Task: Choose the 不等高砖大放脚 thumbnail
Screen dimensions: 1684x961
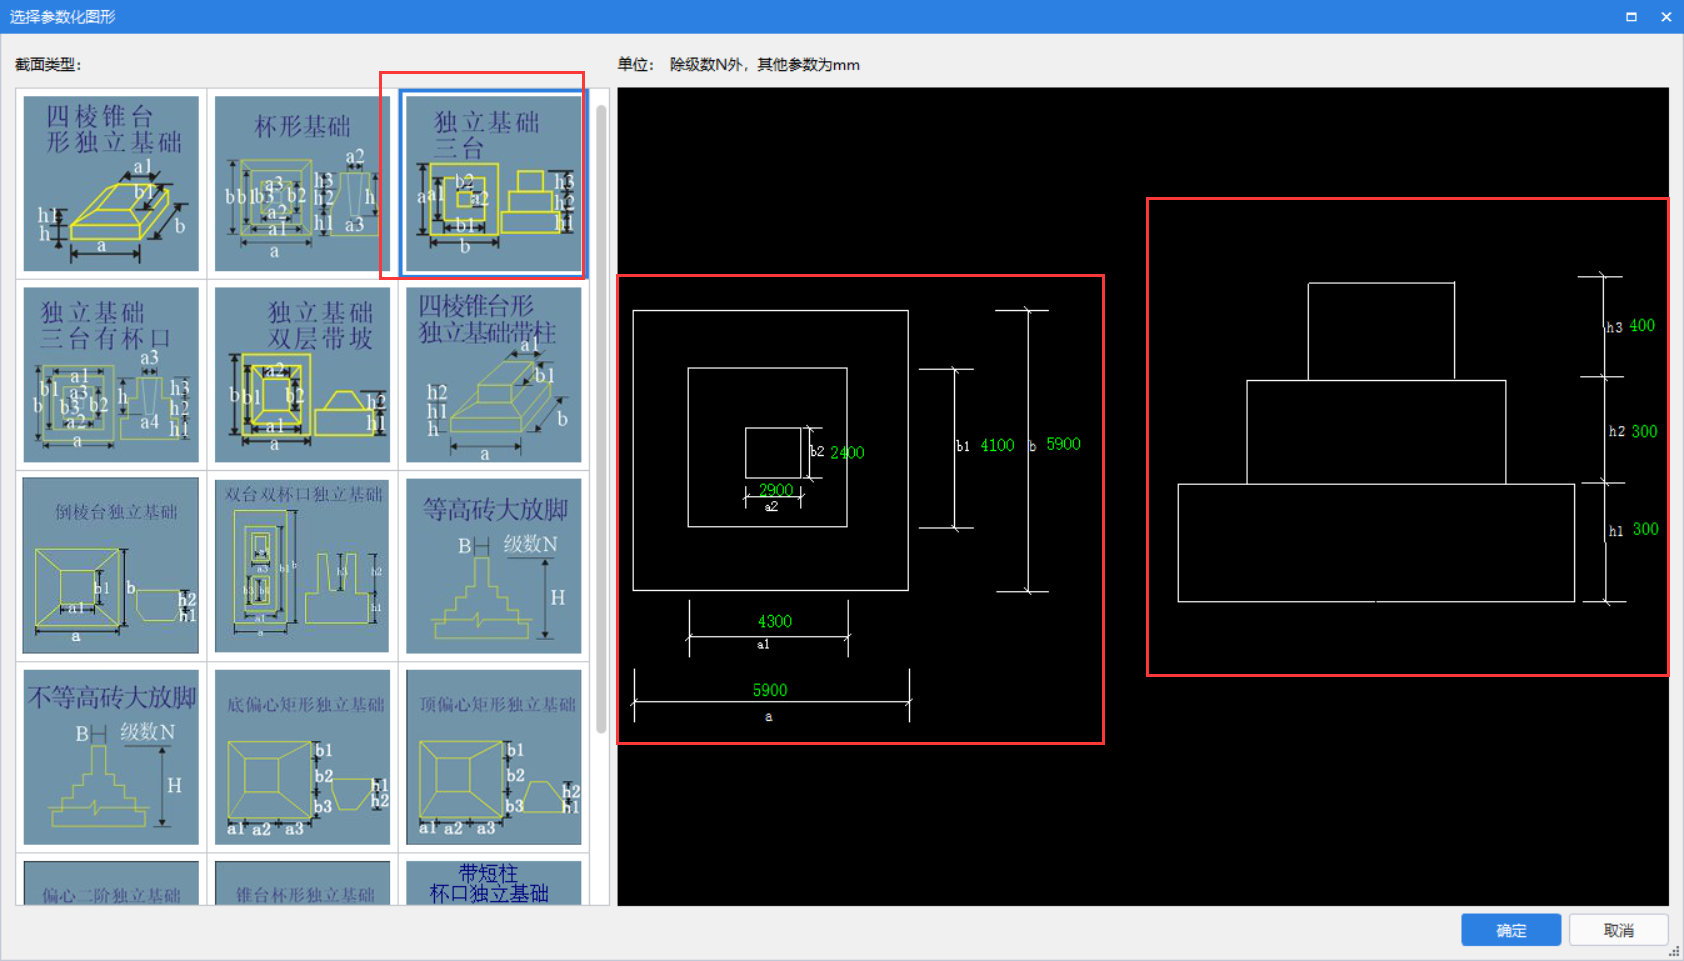Action: [x=111, y=757]
